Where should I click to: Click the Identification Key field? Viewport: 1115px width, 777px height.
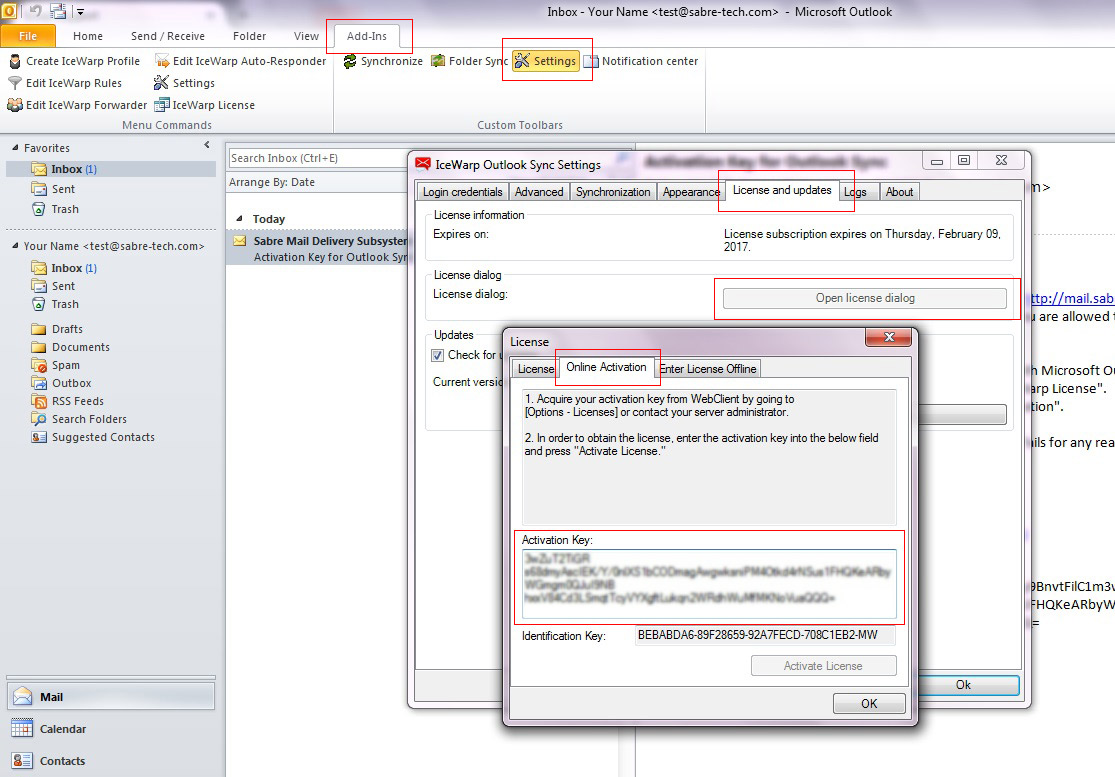(x=765, y=636)
